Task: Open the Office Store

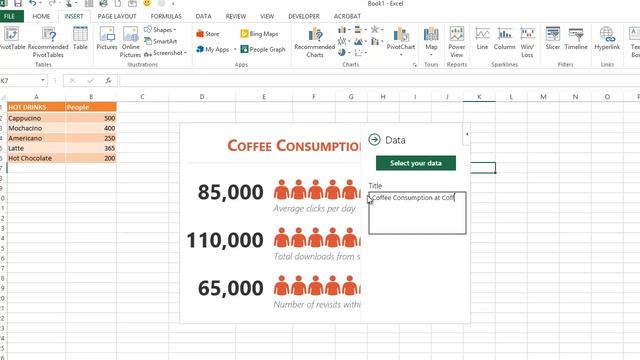Action: point(208,34)
